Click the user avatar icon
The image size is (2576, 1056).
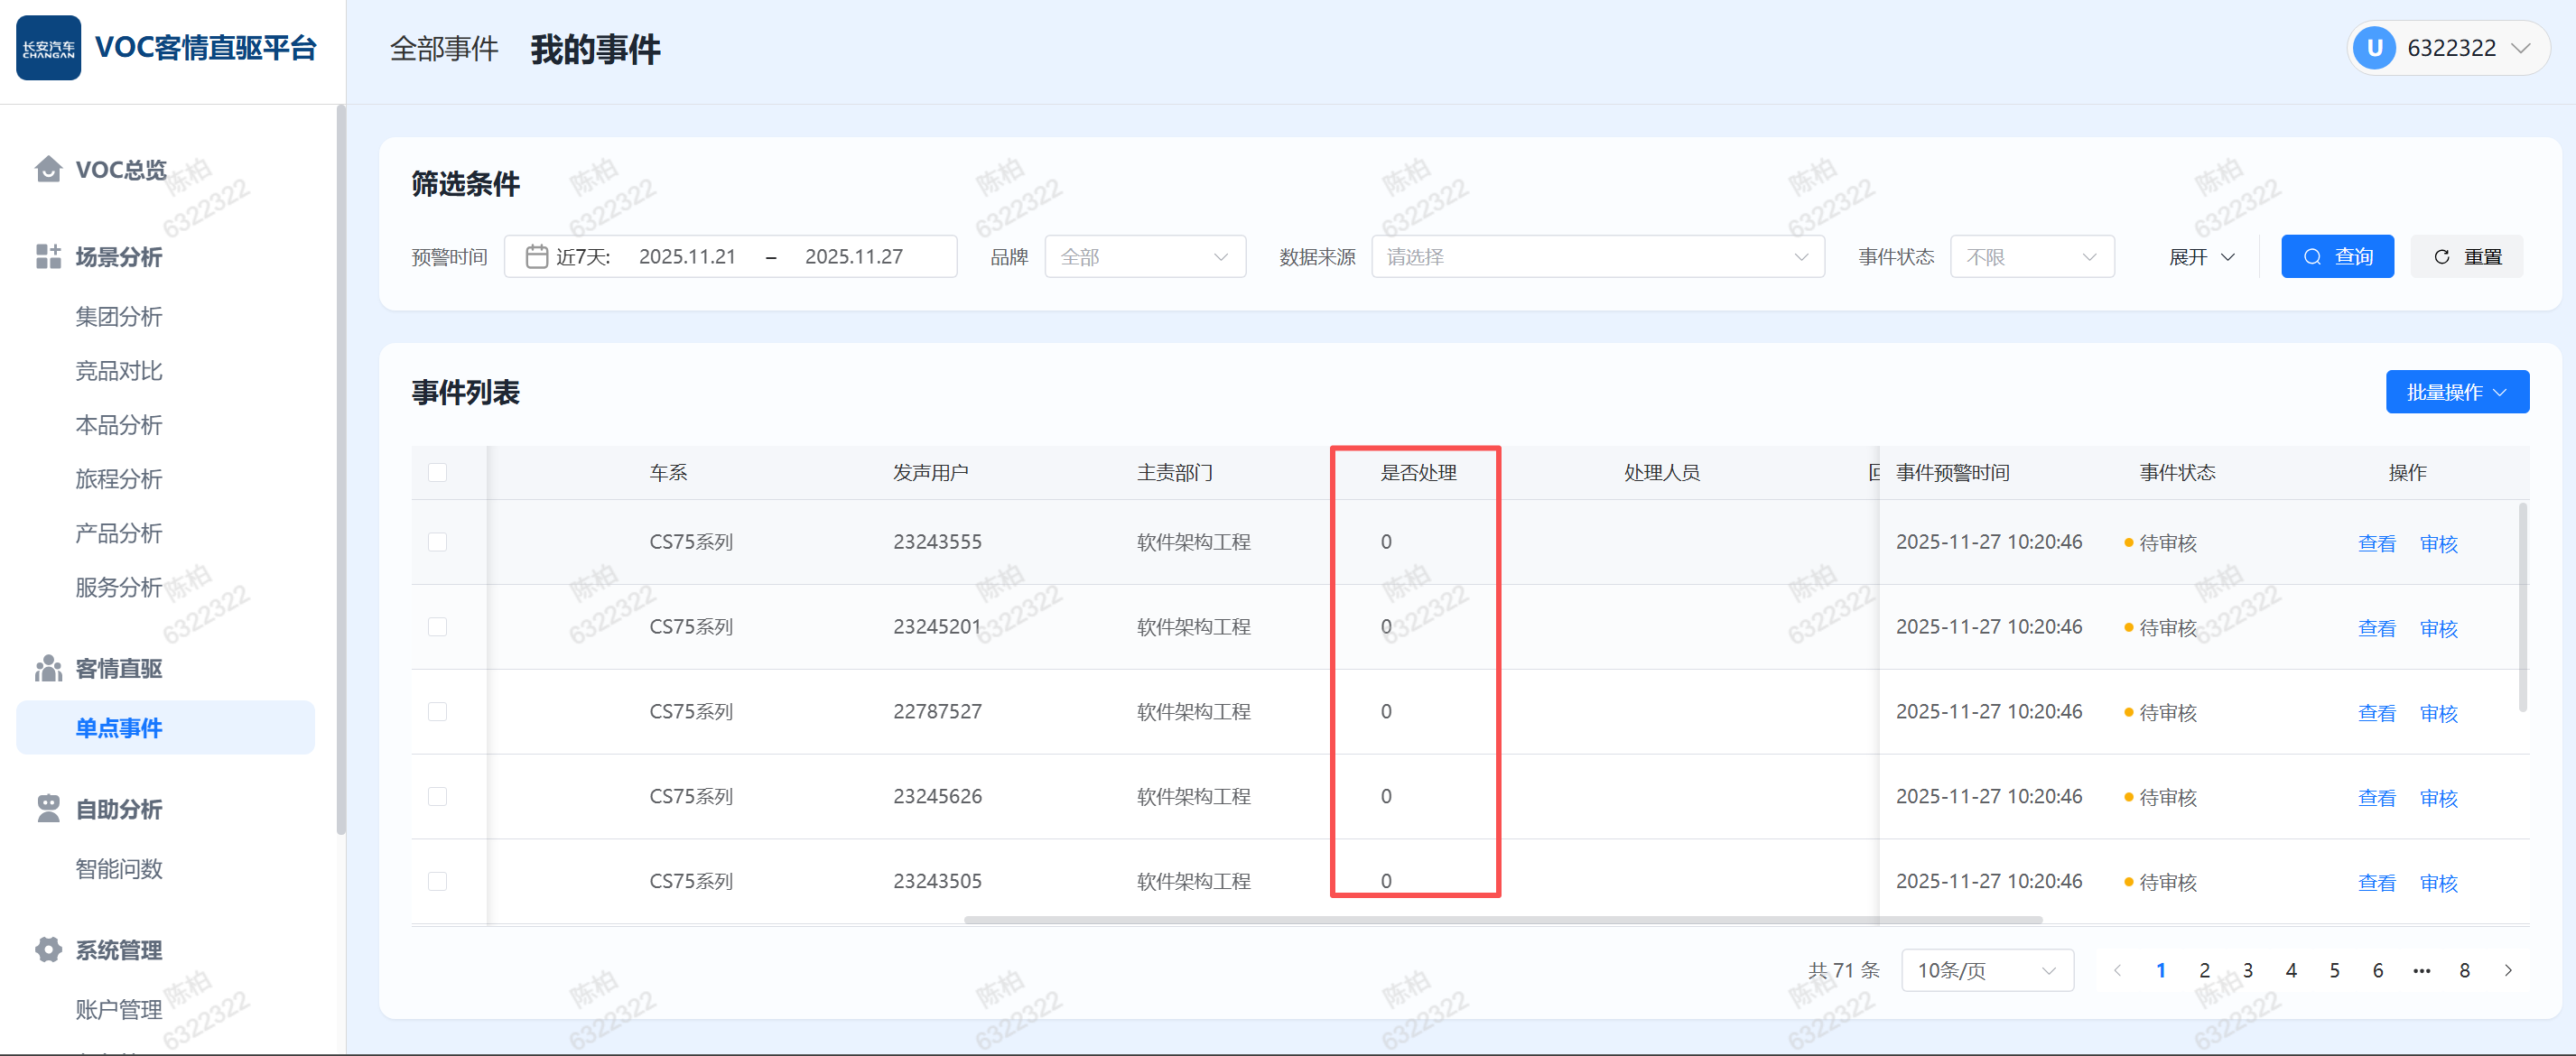tap(2374, 48)
